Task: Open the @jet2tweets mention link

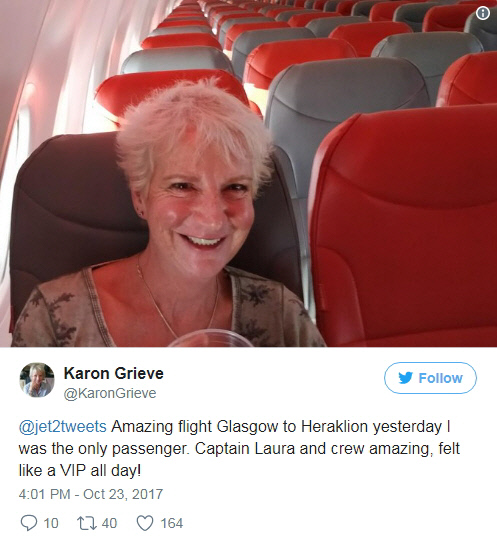Action: [x=63, y=426]
